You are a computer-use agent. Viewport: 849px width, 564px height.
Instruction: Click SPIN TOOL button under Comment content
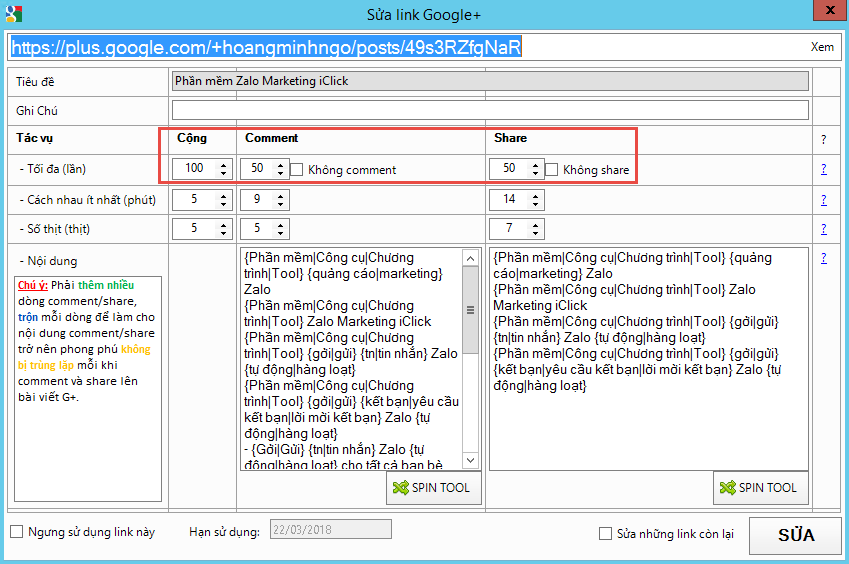pos(434,488)
